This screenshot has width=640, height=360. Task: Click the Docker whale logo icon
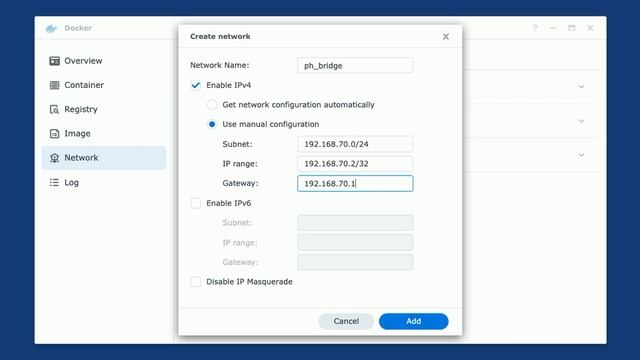tap(51, 28)
